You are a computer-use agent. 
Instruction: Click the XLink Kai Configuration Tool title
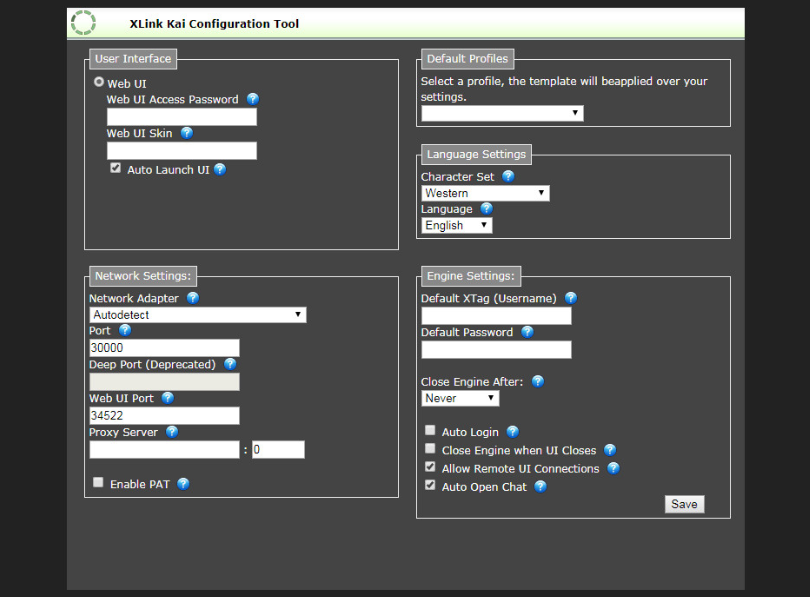click(x=214, y=24)
